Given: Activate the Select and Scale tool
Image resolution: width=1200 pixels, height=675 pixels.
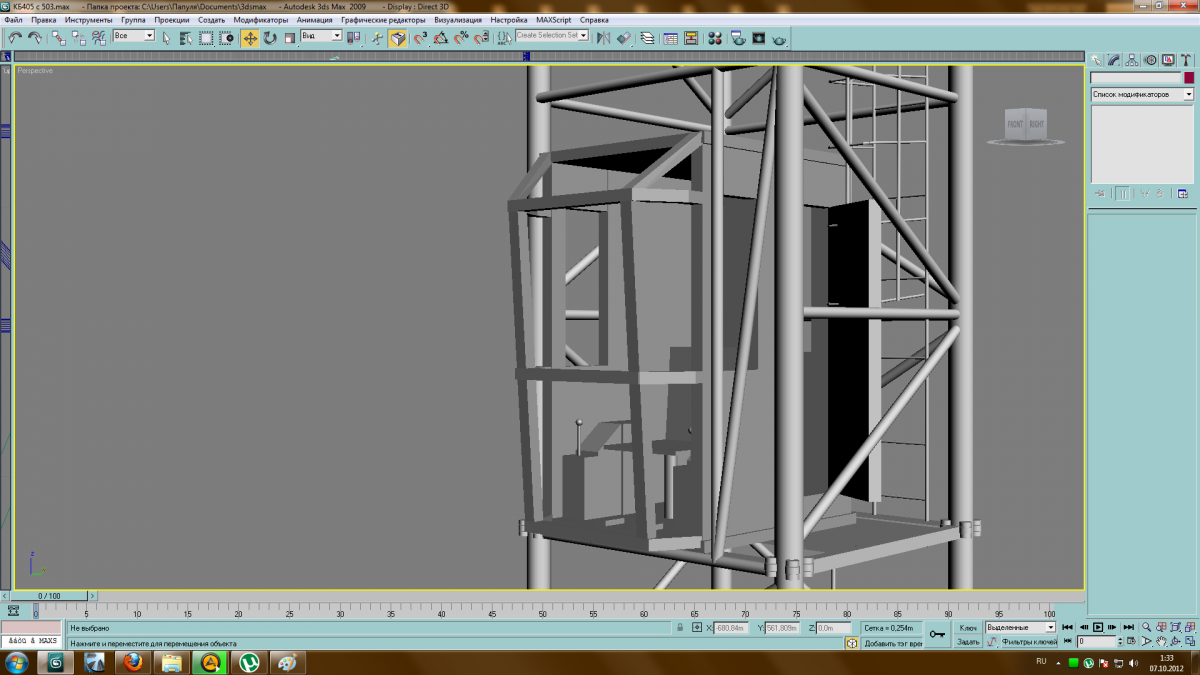Looking at the screenshot, I should point(290,38).
